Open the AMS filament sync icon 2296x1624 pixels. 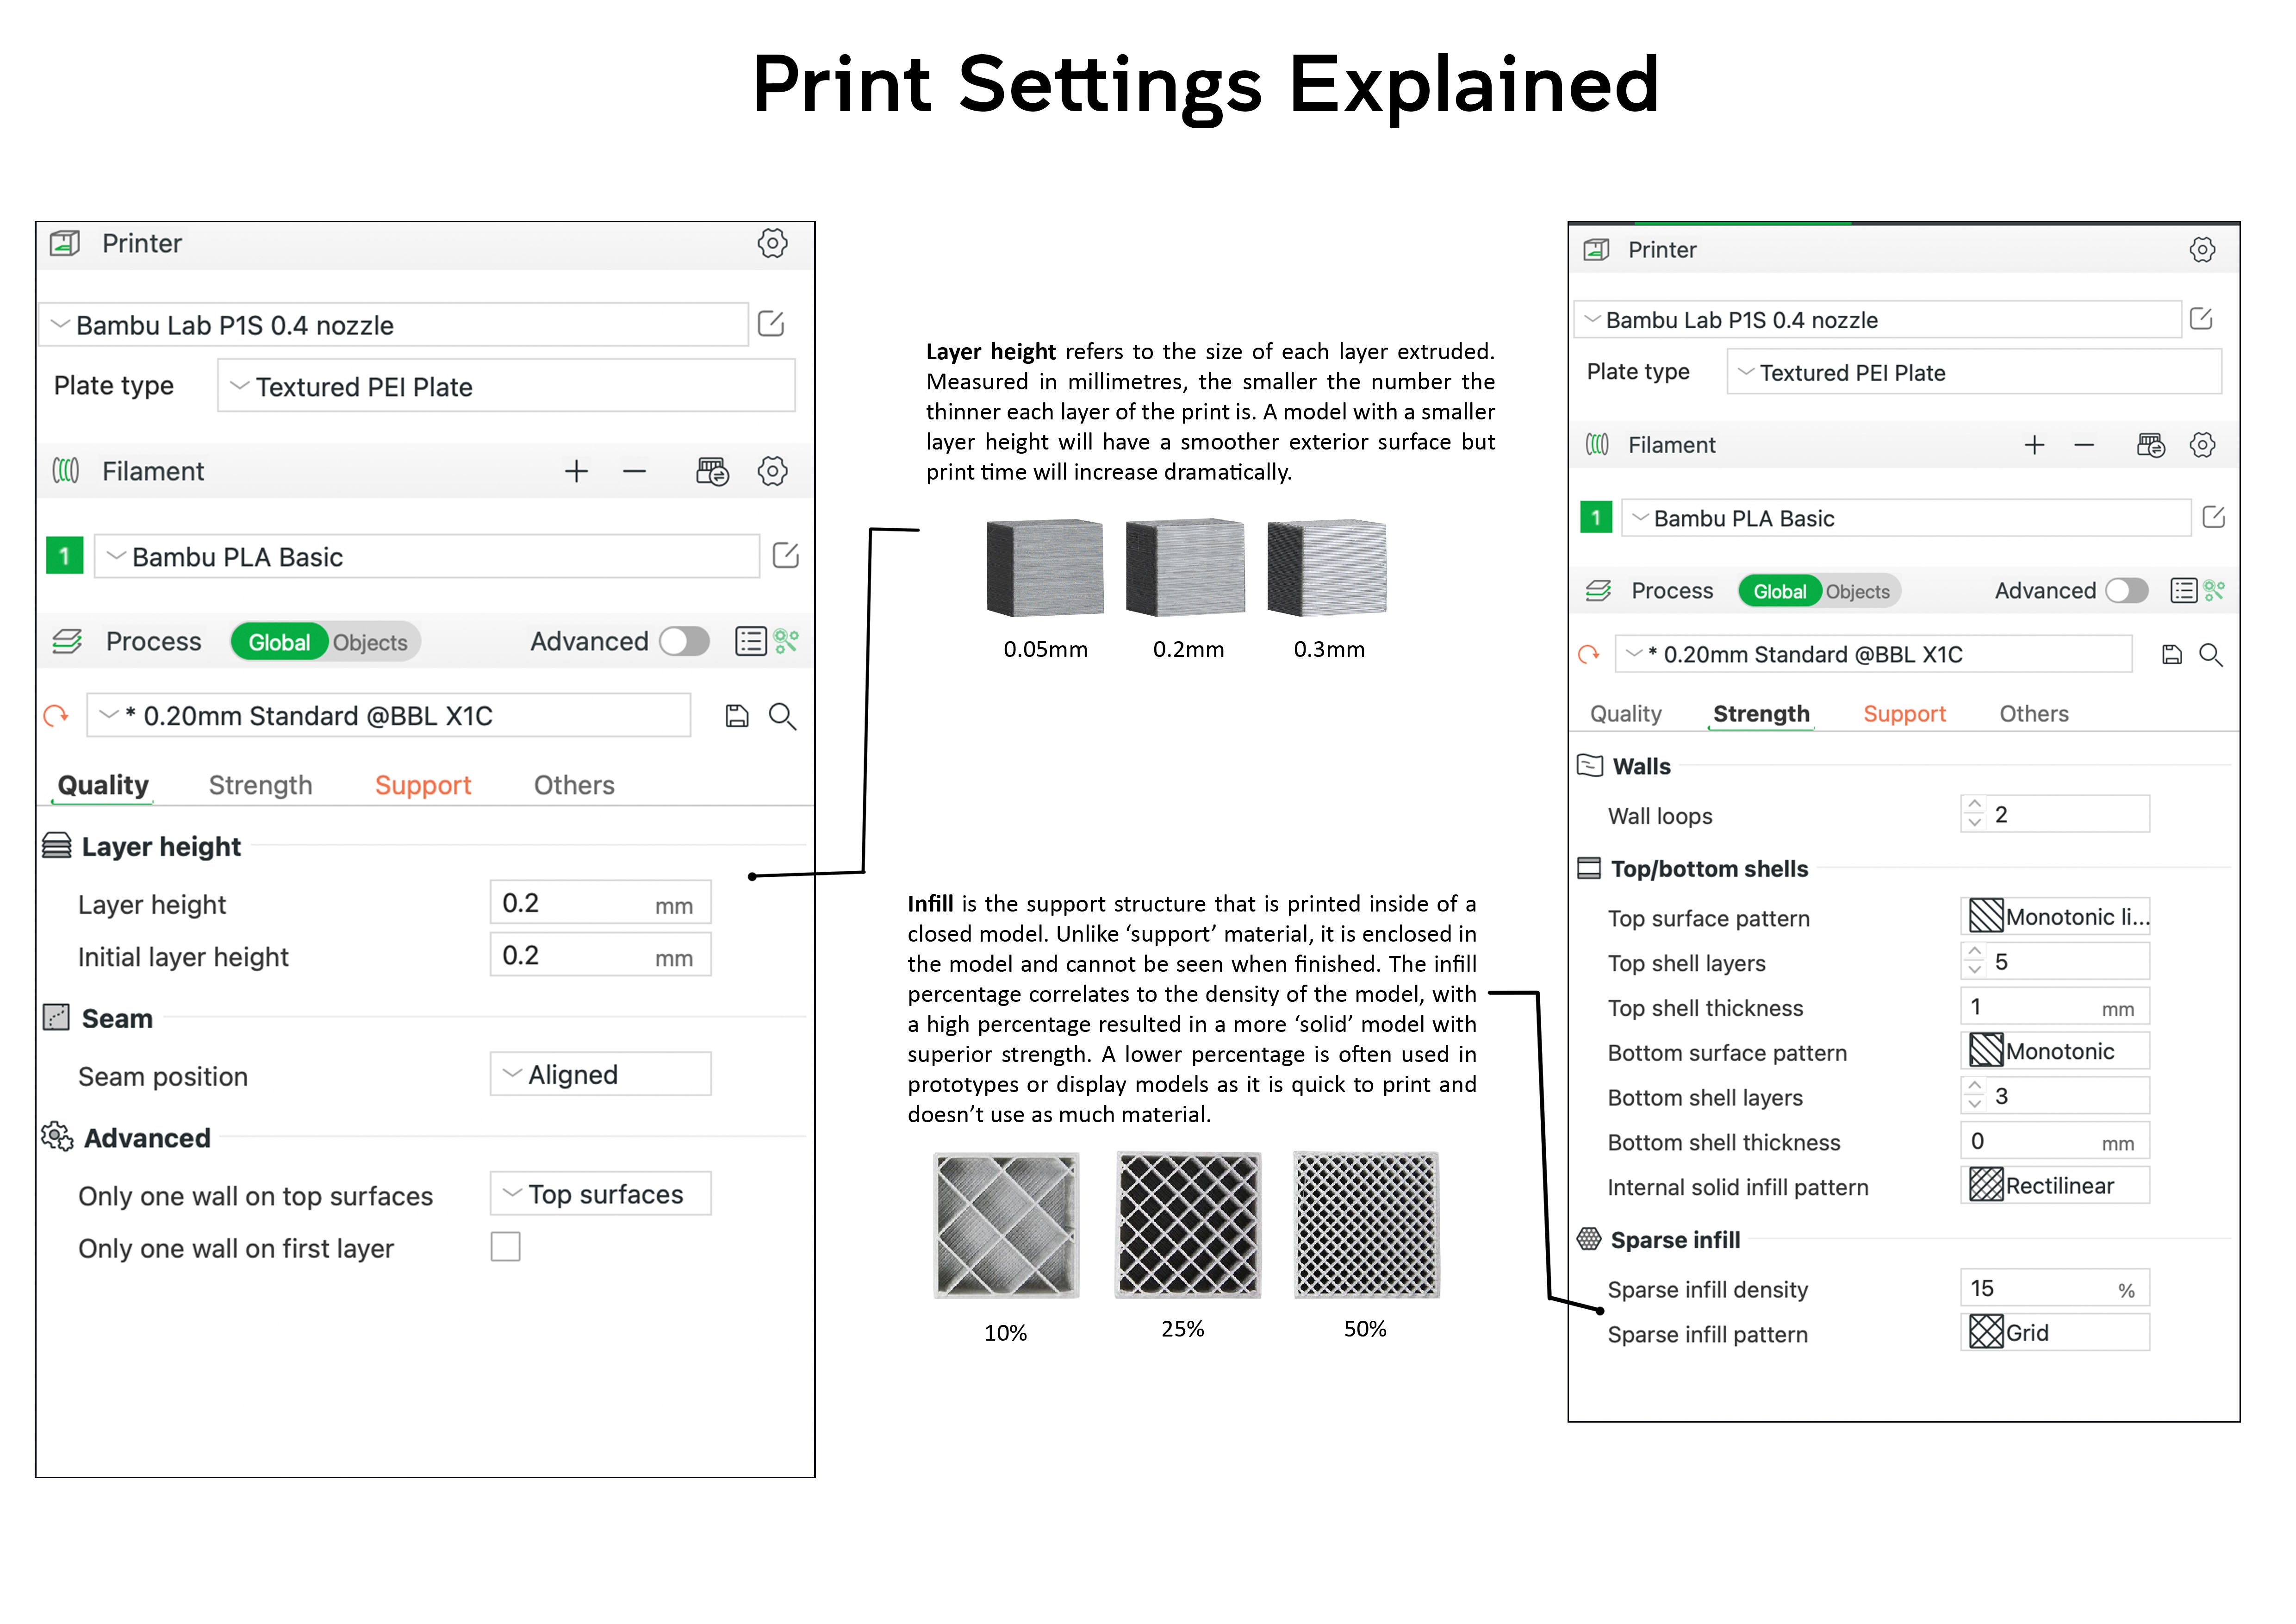coord(713,471)
